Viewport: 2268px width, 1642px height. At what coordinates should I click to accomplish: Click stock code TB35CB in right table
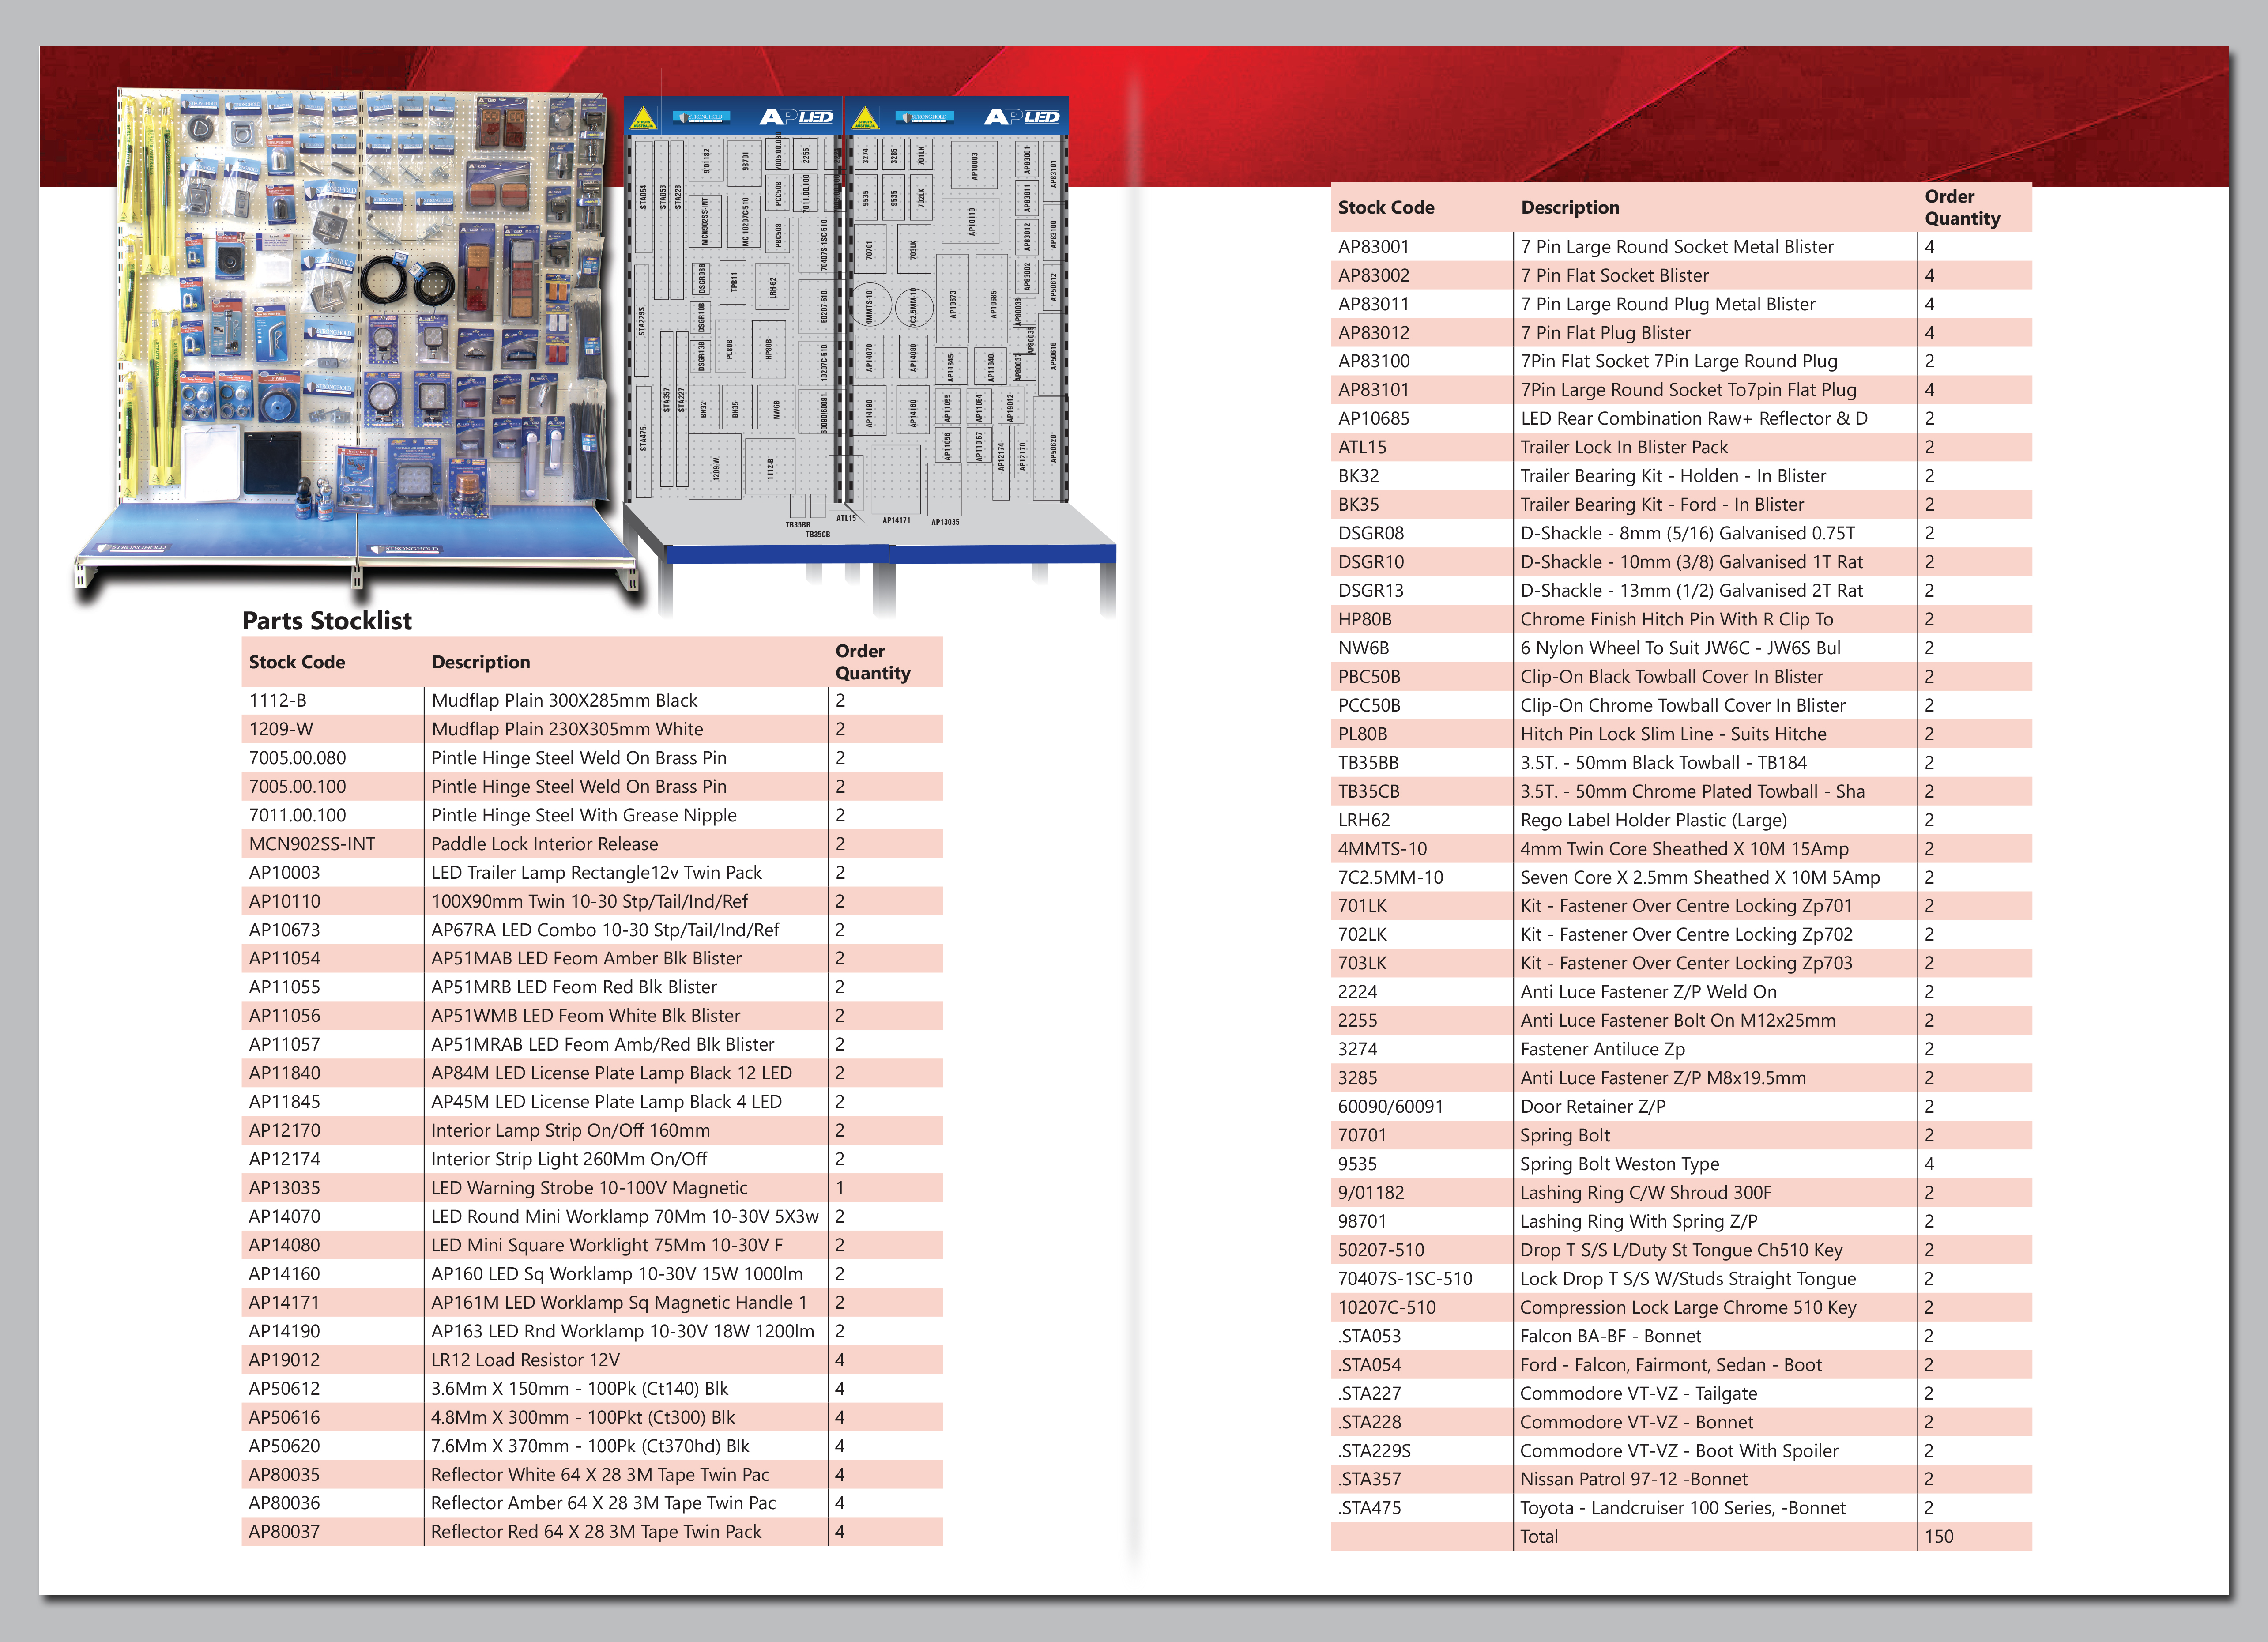pyautogui.click(x=1368, y=791)
